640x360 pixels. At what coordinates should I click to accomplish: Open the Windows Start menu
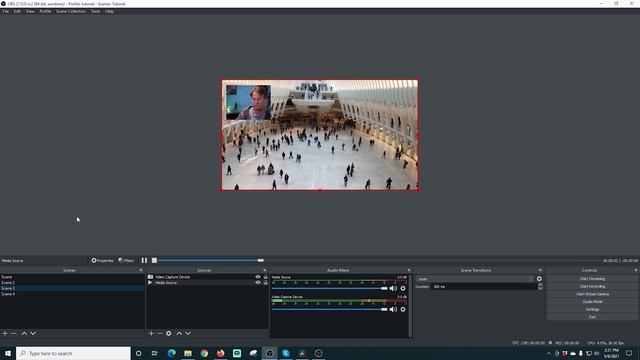click(8, 353)
